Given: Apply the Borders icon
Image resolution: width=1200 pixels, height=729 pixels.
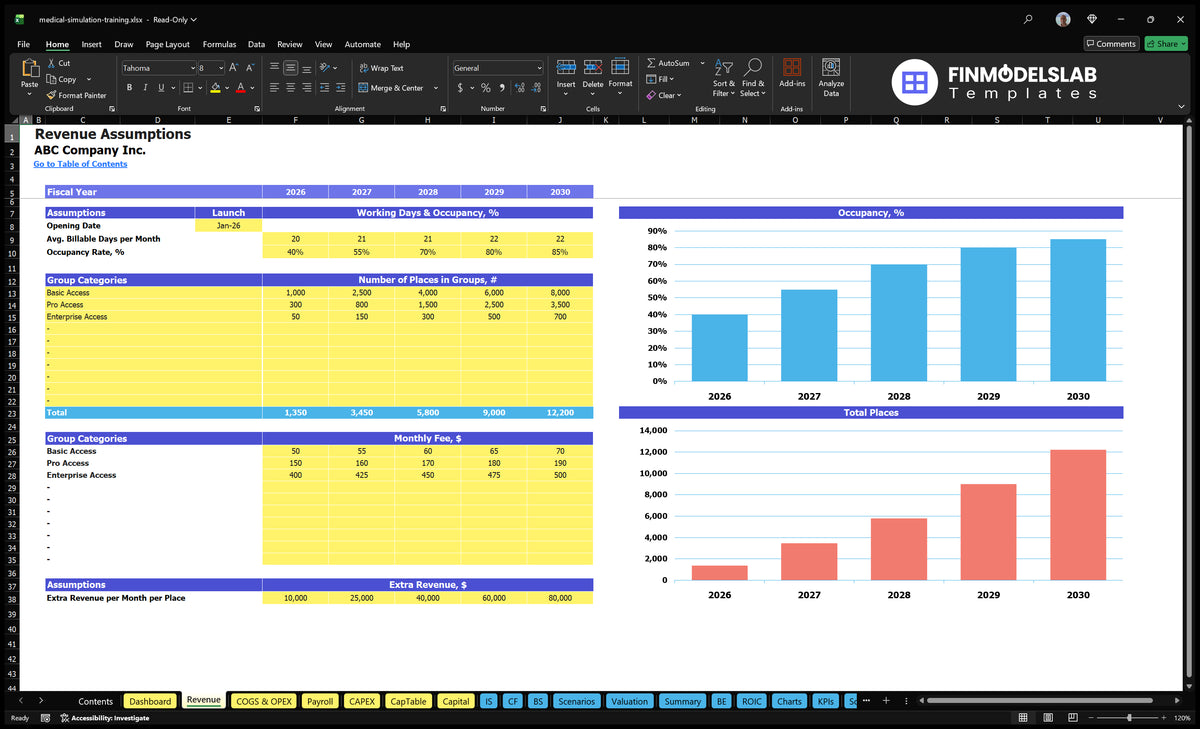Looking at the screenshot, I should pyautogui.click(x=187, y=88).
